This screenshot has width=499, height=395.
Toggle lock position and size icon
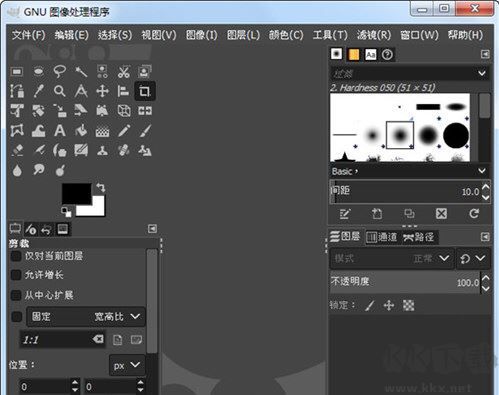tap(389, 305)
